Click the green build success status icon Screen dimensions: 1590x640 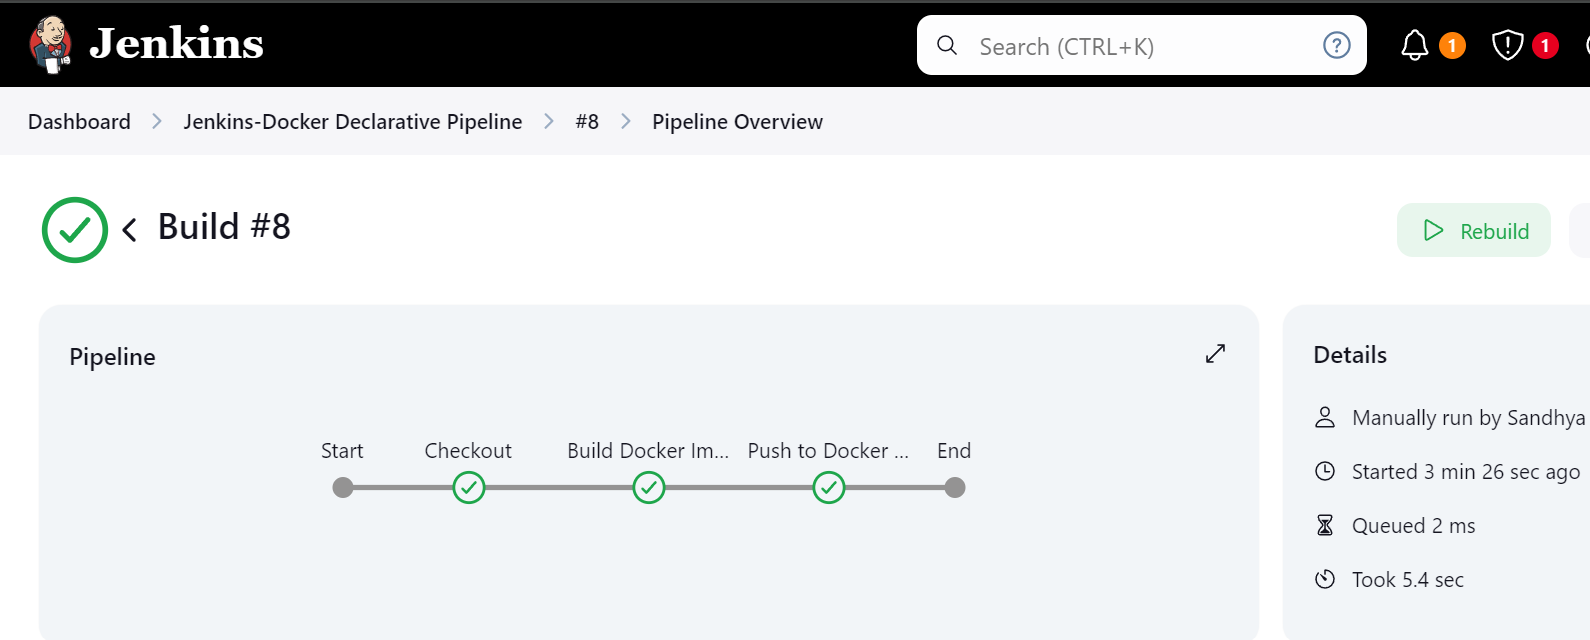coord(75,230)
